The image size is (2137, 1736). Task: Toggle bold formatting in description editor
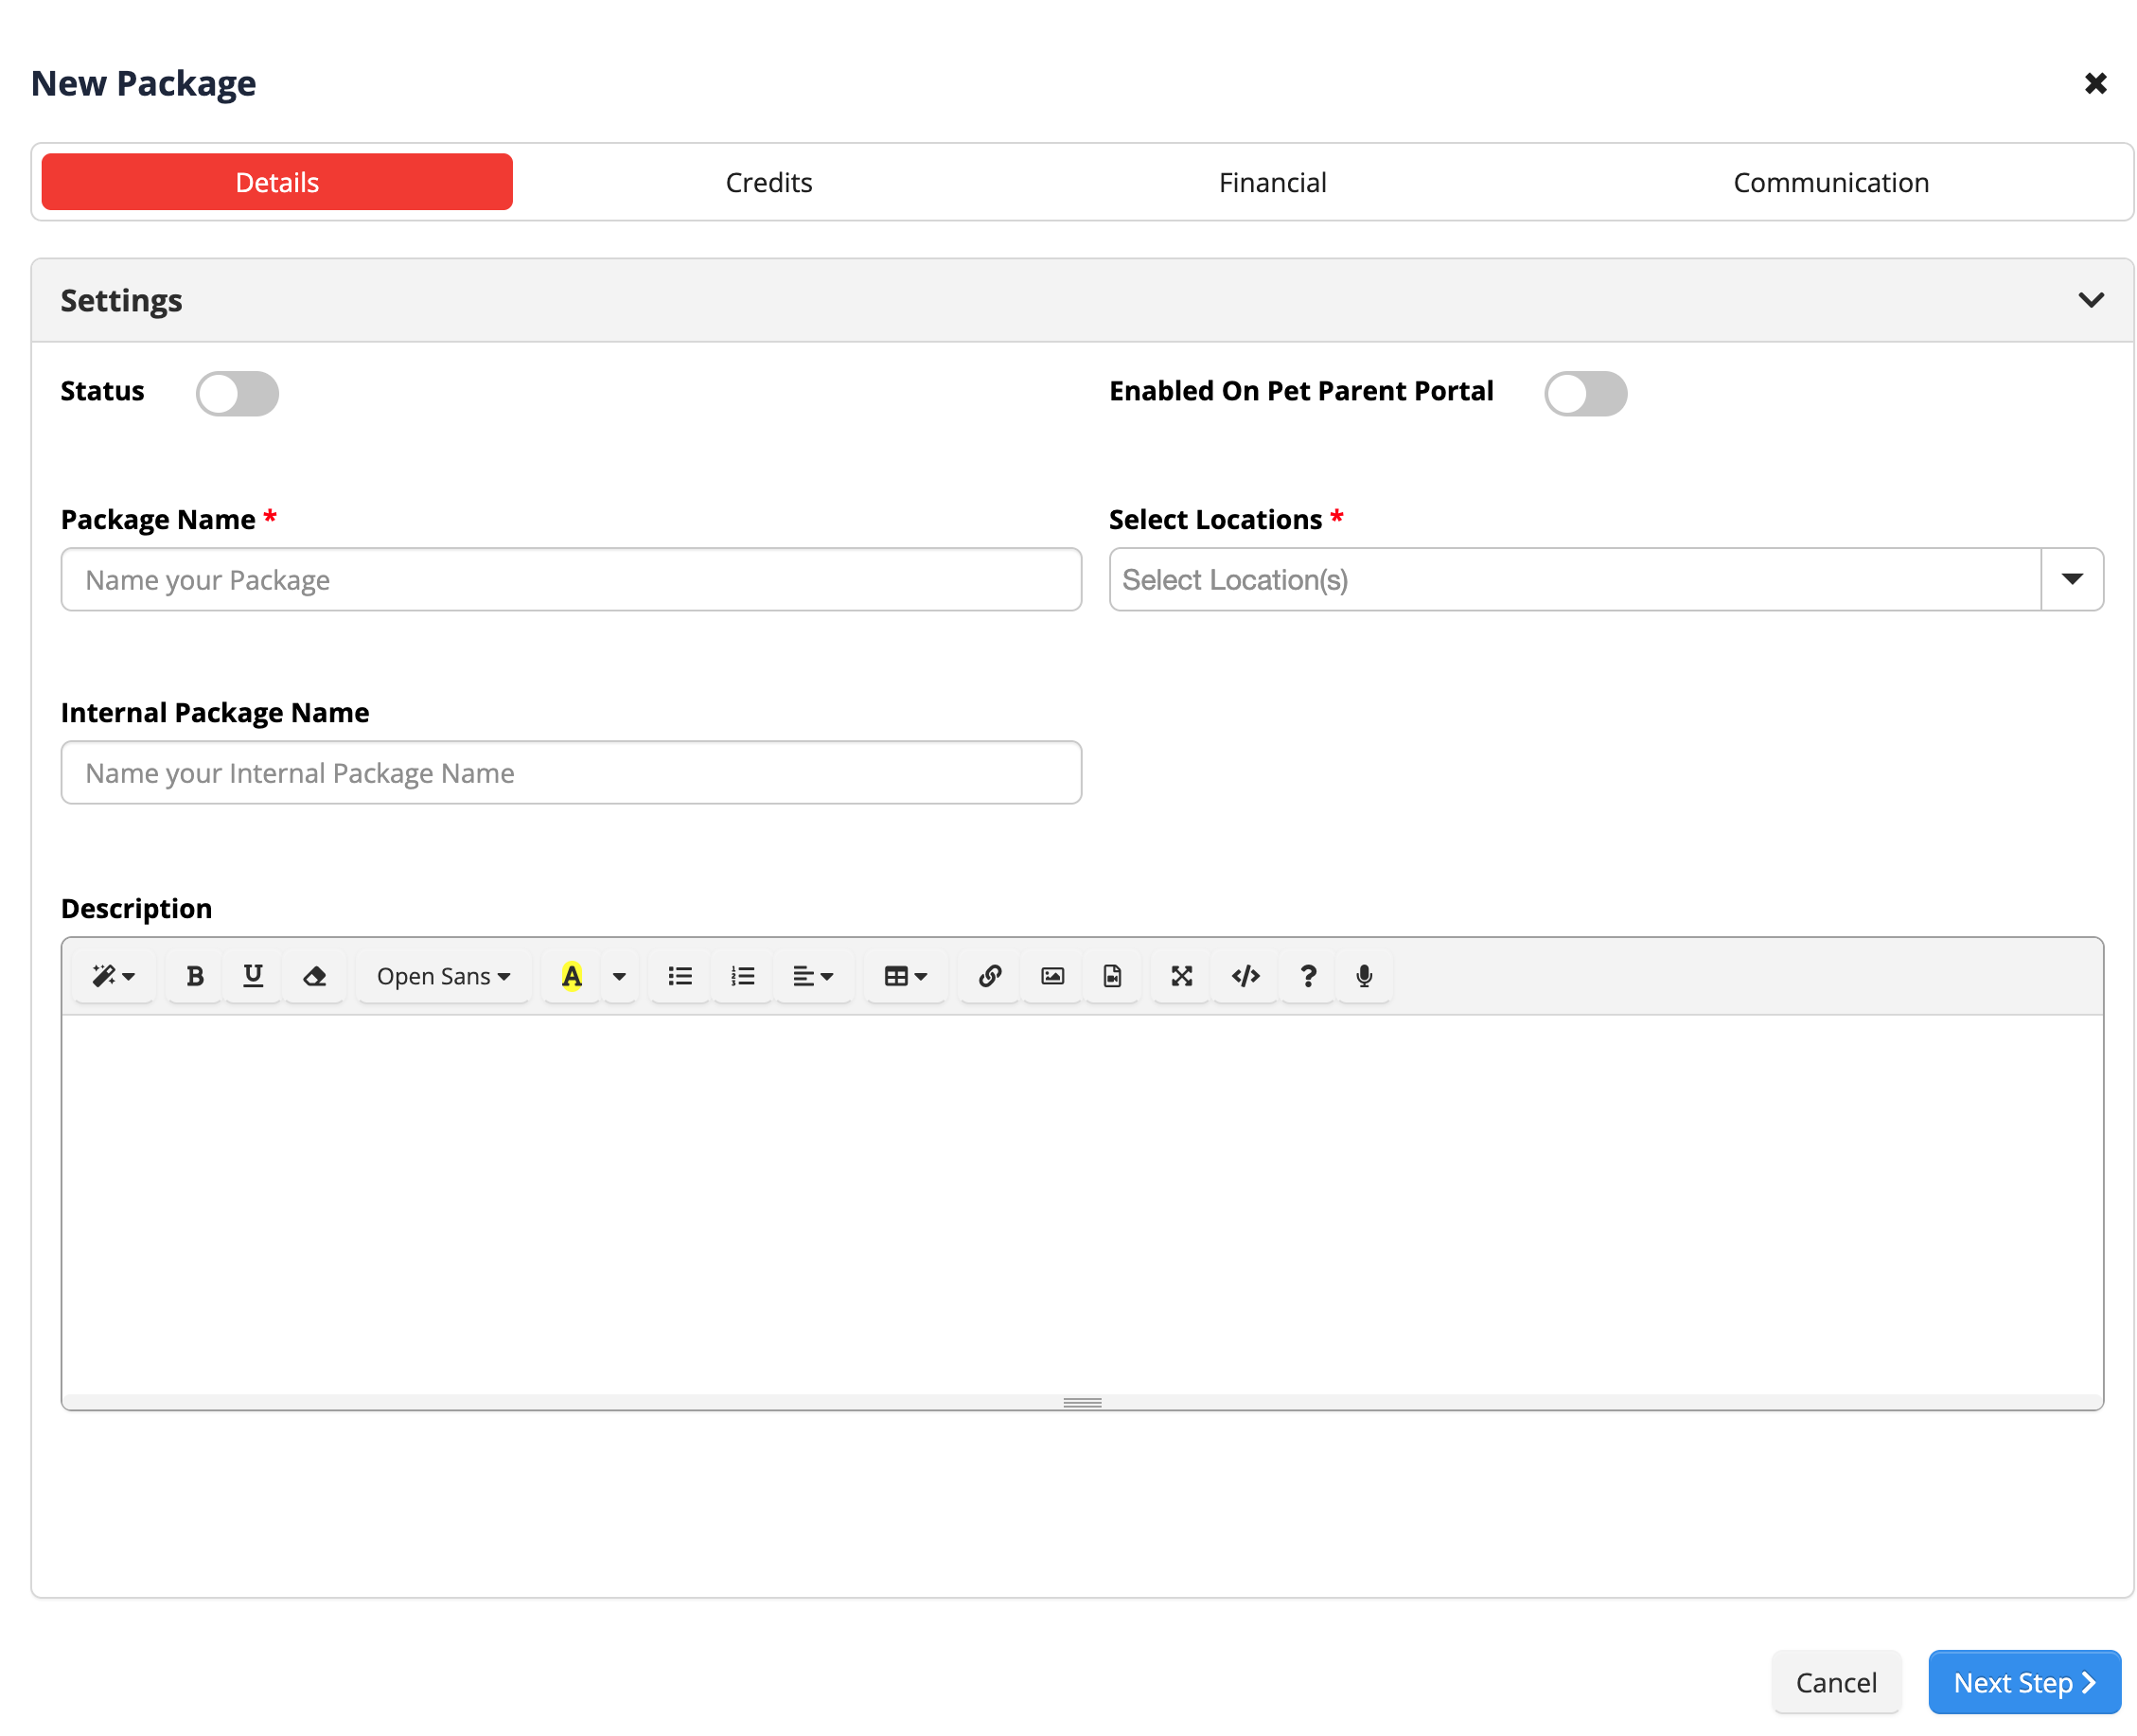[x=195, y=976]
